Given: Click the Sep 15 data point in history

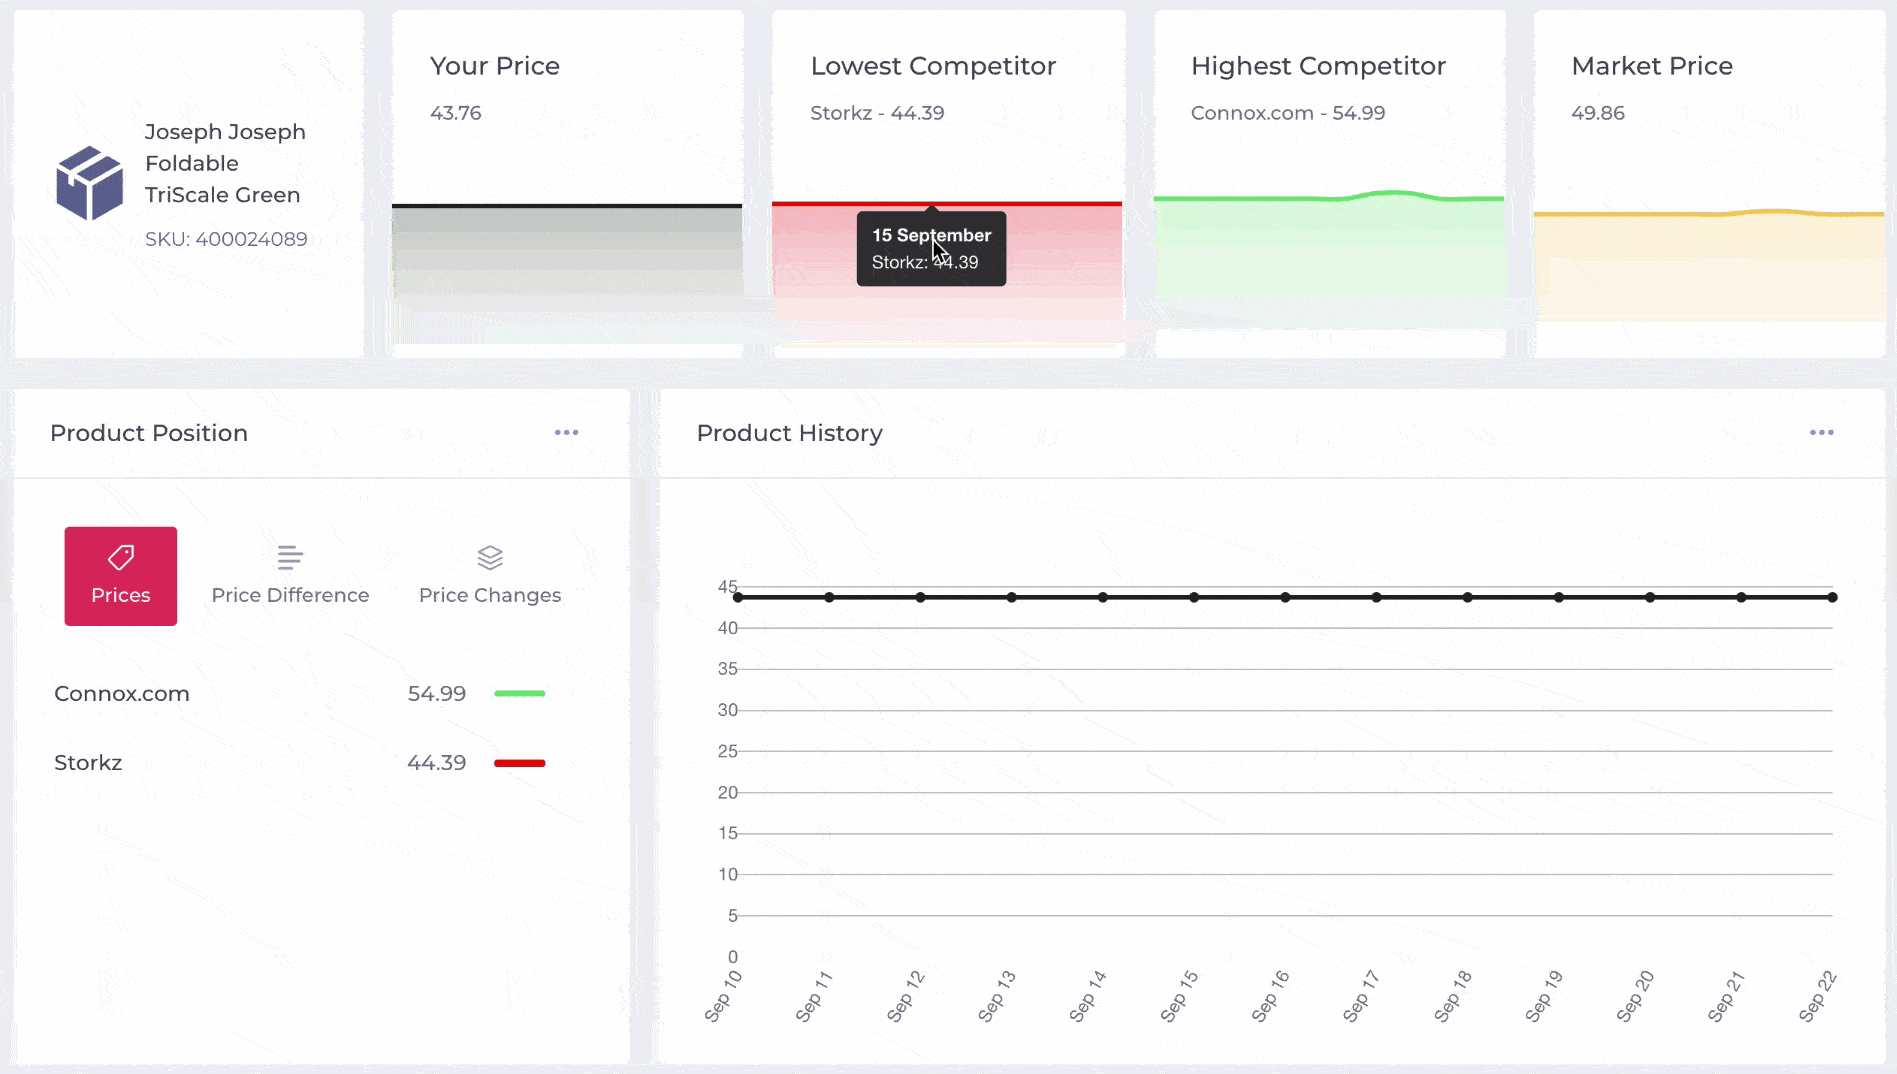Looking at the screenshot, I should 1194,597.
